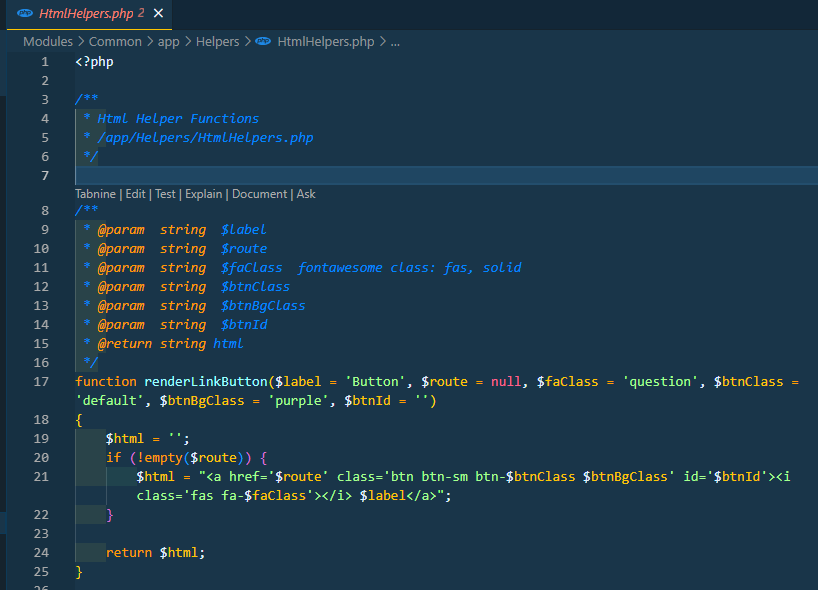Image resolution: width=818 pixels, height=590 pixels.
Task: Open Modules breadcrumb segment
Action: click(x=48, y=42)
